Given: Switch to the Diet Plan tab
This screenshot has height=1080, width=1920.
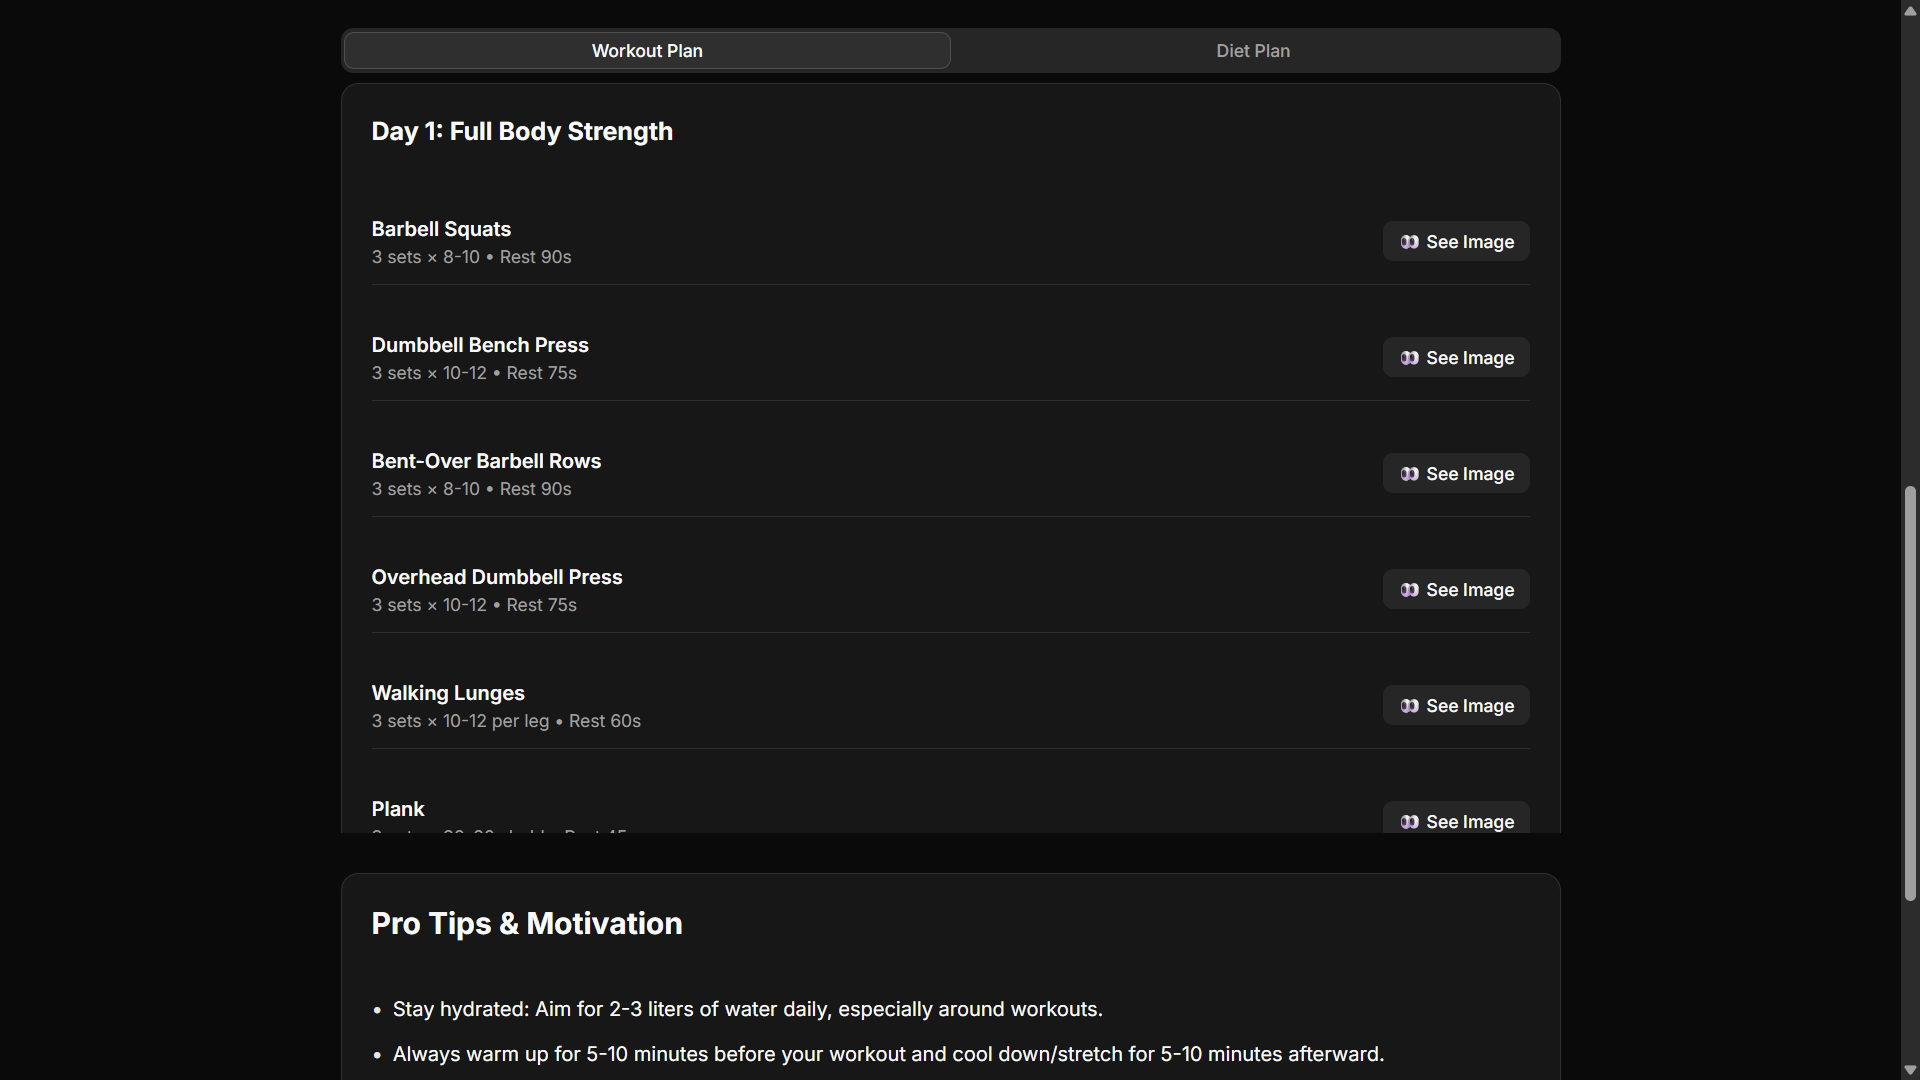Looking at the screenshot, I should 1253,51.
